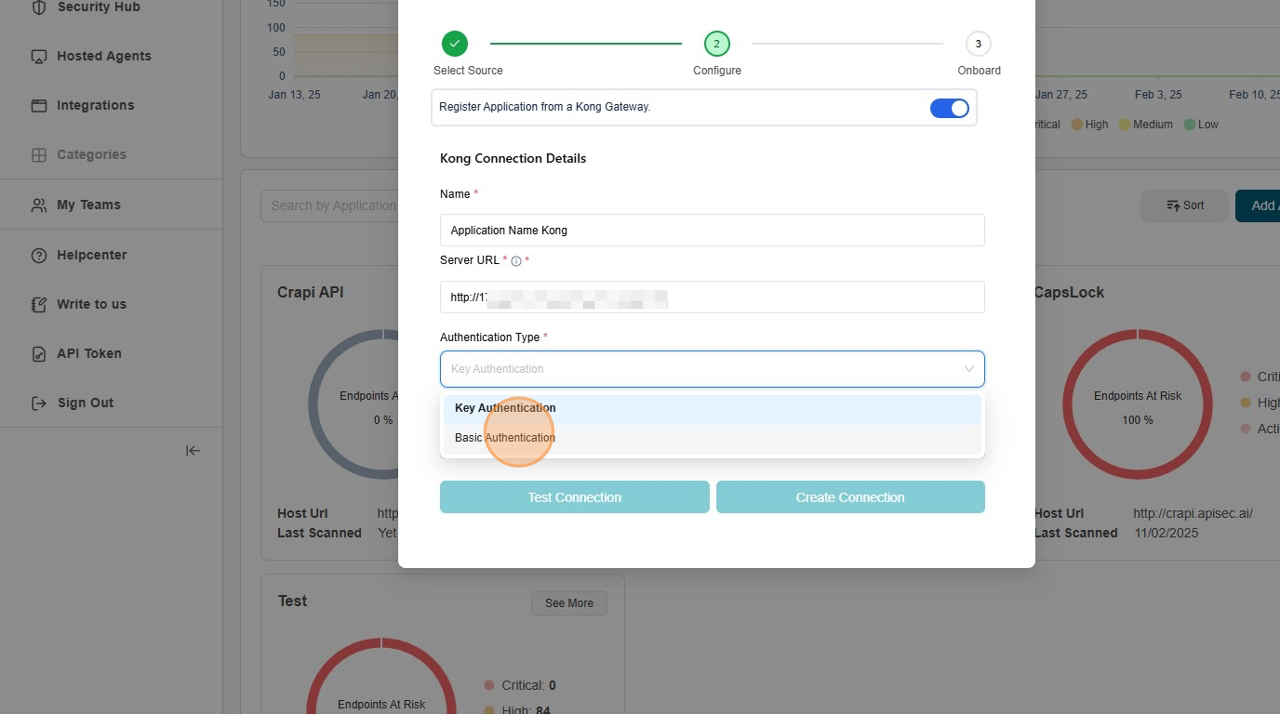Click the Sign Out icon
The image size is (1280, 714).
39,403
